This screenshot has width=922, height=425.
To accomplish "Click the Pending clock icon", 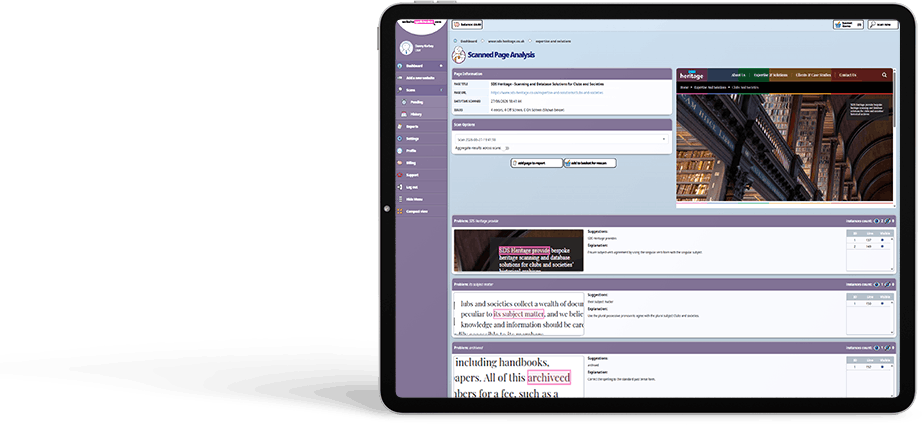I will coord(404,102).
